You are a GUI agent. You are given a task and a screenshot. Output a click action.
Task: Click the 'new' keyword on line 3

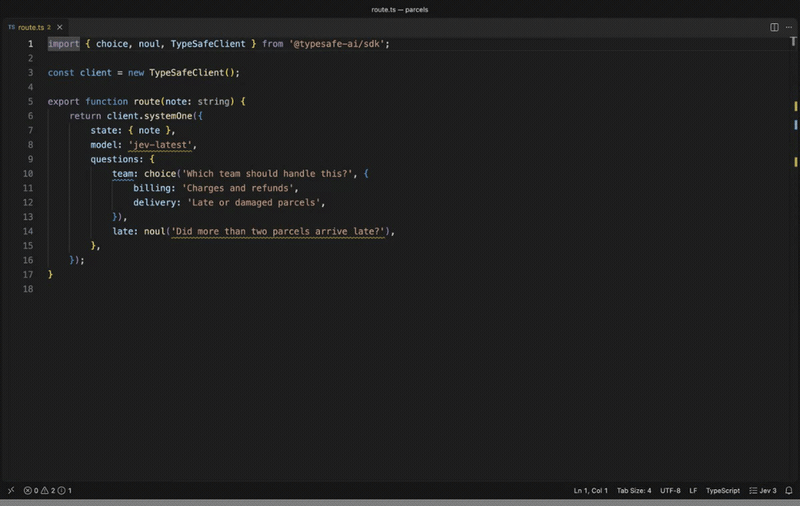[x=136, y=72]
